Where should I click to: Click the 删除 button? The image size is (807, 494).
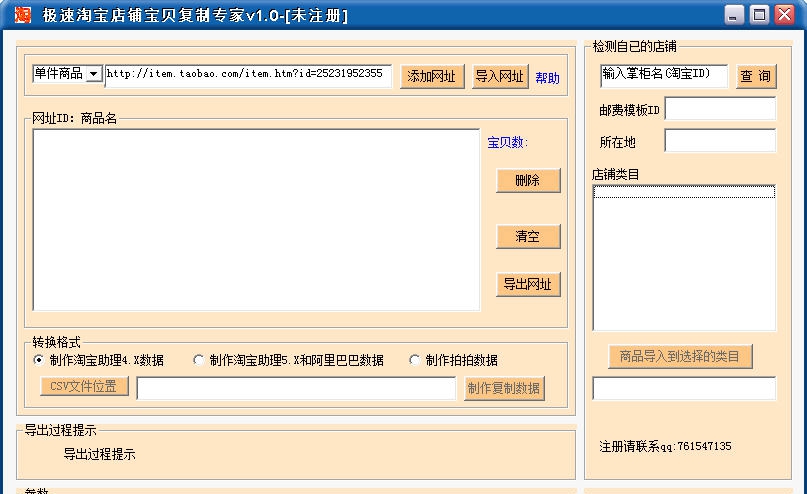pos(528,181)
